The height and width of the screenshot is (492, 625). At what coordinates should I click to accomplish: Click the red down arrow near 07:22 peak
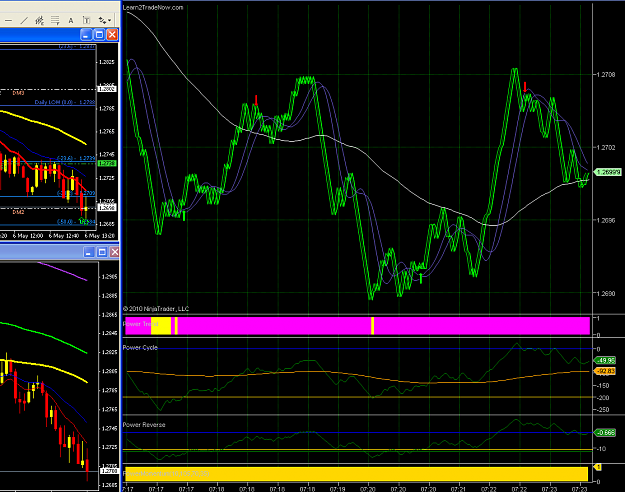pos(525,87)
